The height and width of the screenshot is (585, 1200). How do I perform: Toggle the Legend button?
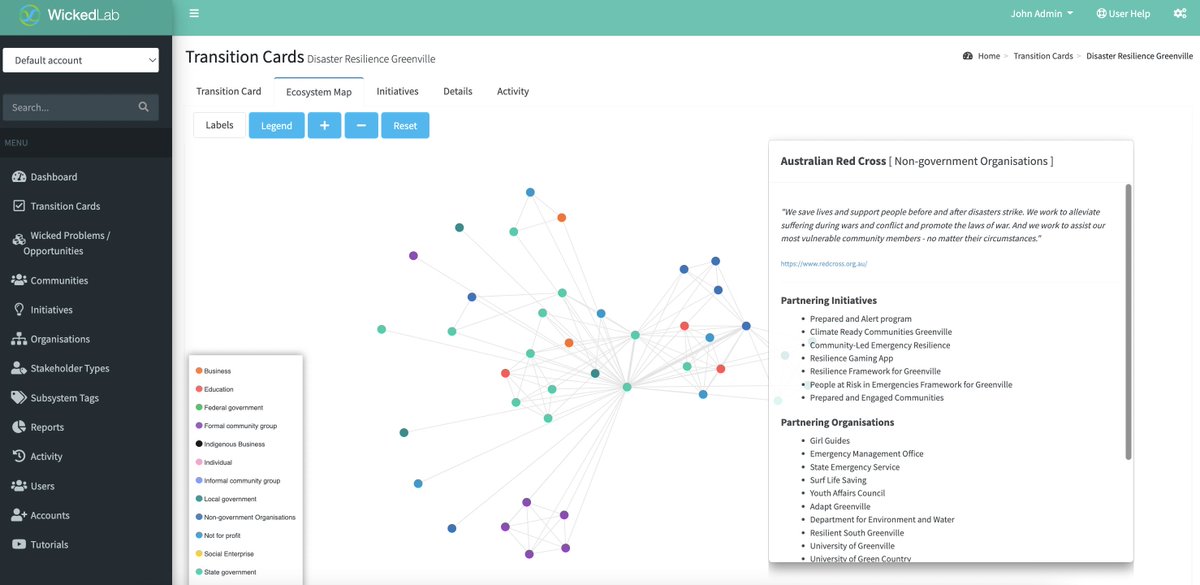coord(277,125)
